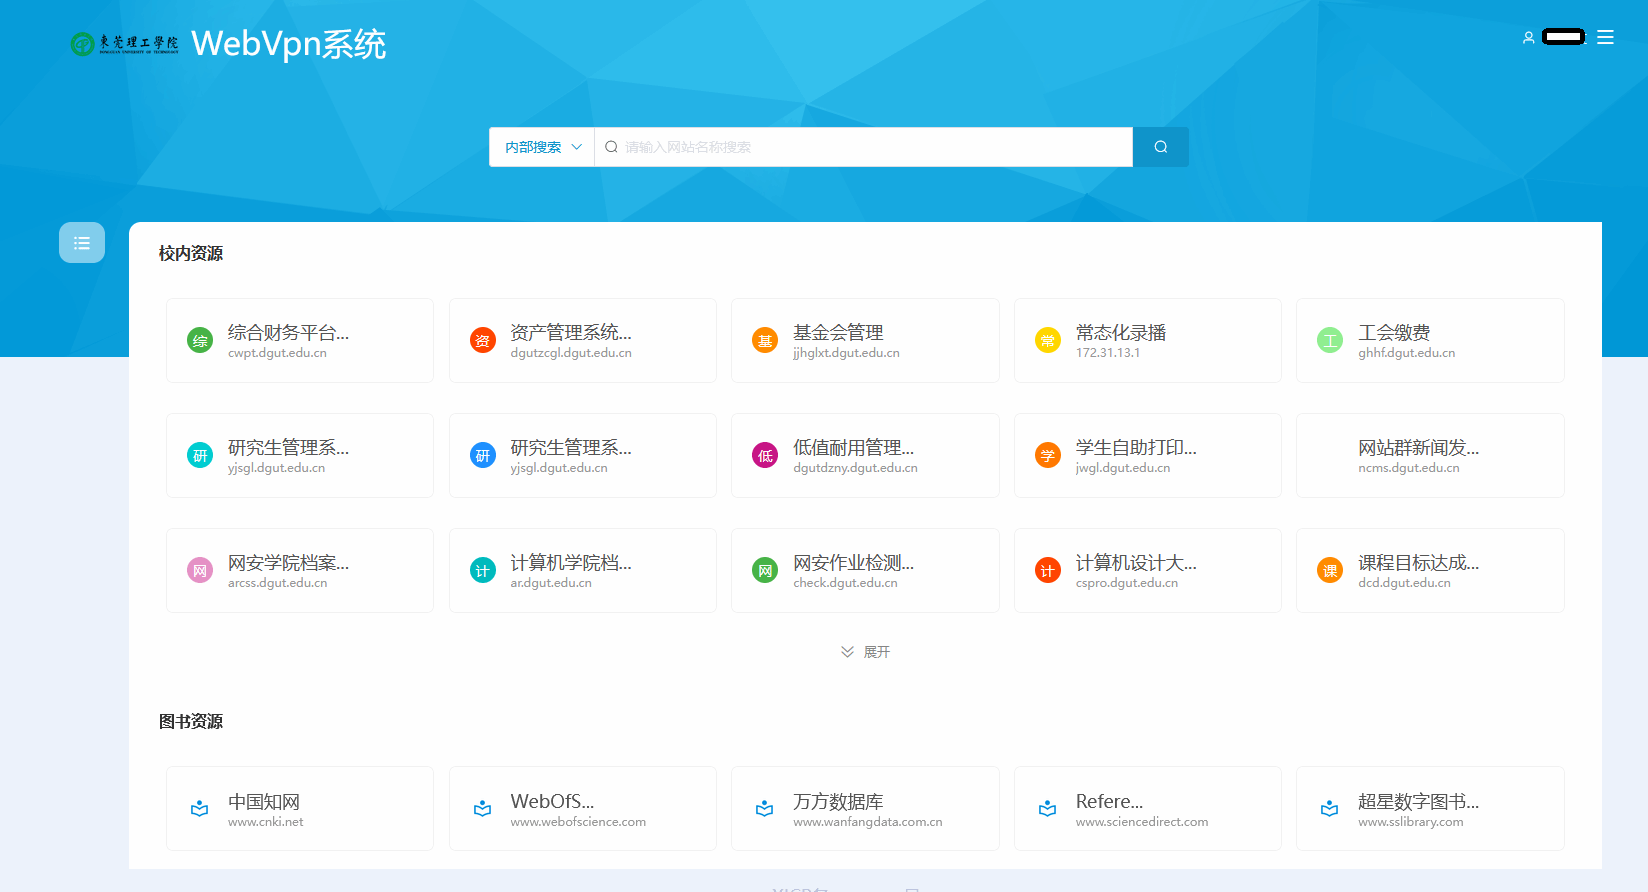Click the book icon beside 万方数据库
Screen dimensions: 1648x892
[765, 808]
